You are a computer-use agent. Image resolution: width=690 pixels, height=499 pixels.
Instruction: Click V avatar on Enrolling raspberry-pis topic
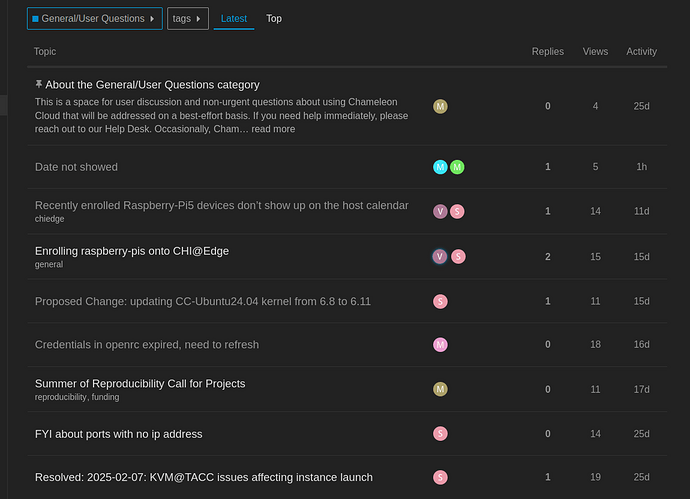[440, 257]
